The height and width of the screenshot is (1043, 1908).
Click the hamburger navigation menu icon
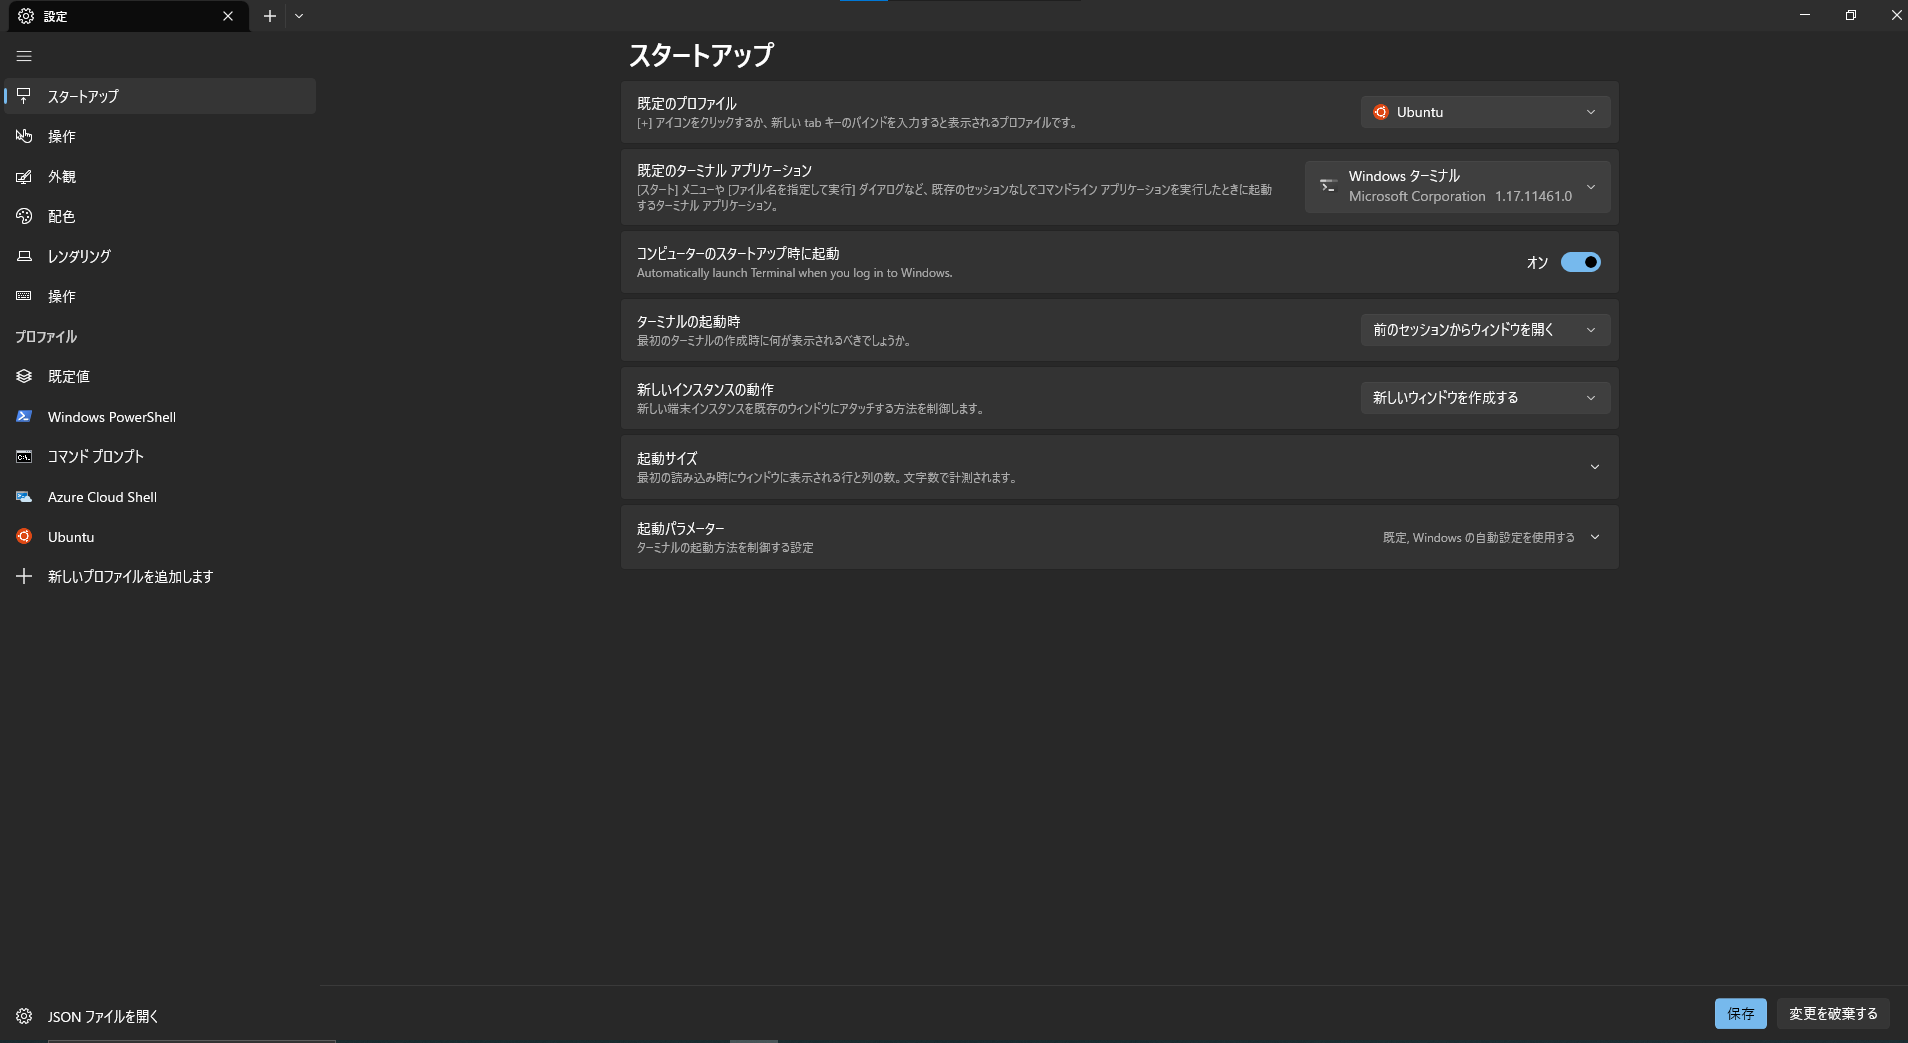coord(23,56)
